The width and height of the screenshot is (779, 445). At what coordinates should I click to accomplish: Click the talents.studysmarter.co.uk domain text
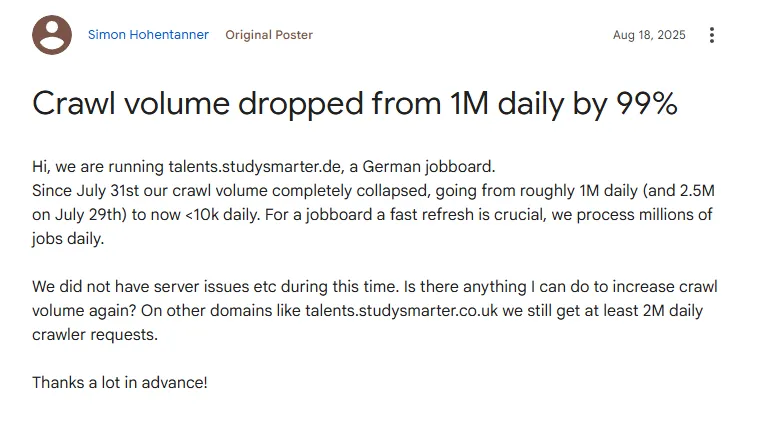401,310
